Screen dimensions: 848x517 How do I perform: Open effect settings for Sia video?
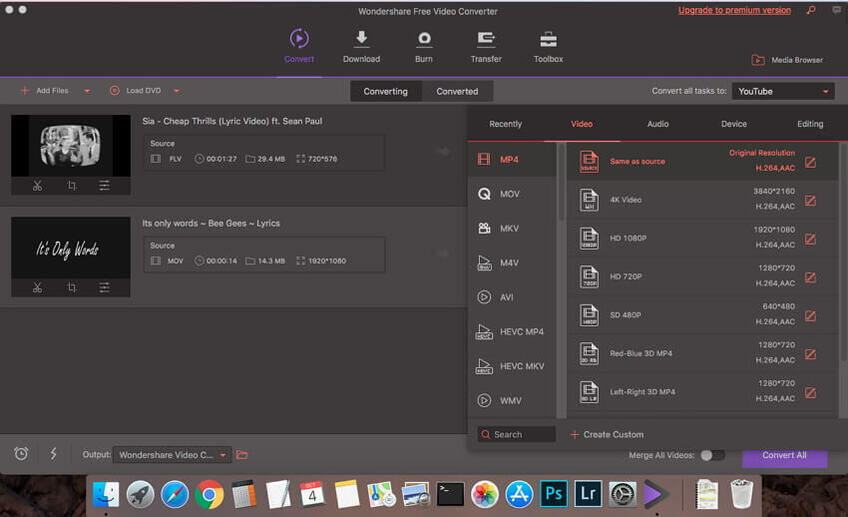[x=105, y=185]
